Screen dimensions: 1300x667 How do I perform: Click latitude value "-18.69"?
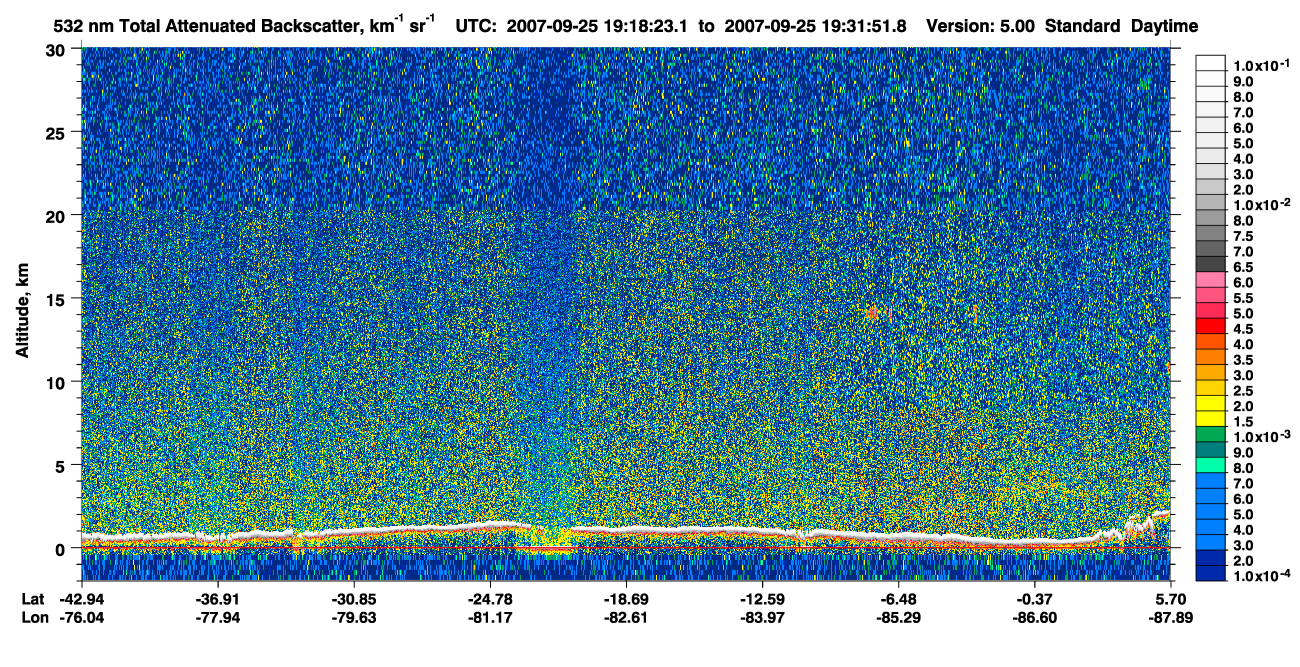click(626, 599)
